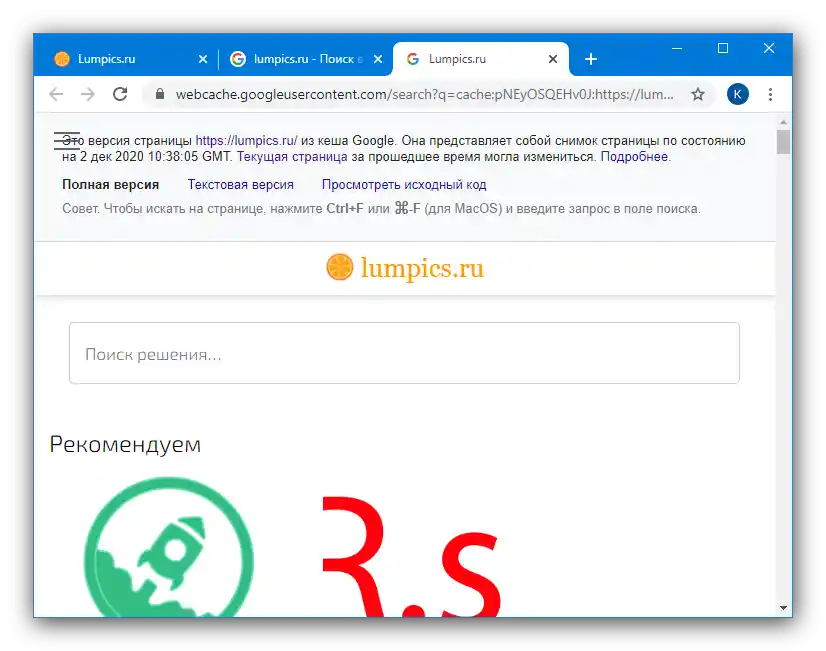Open the green rocket recommended thumbnail
This screenshot has height=651, width=826.
tap(169, 547)
